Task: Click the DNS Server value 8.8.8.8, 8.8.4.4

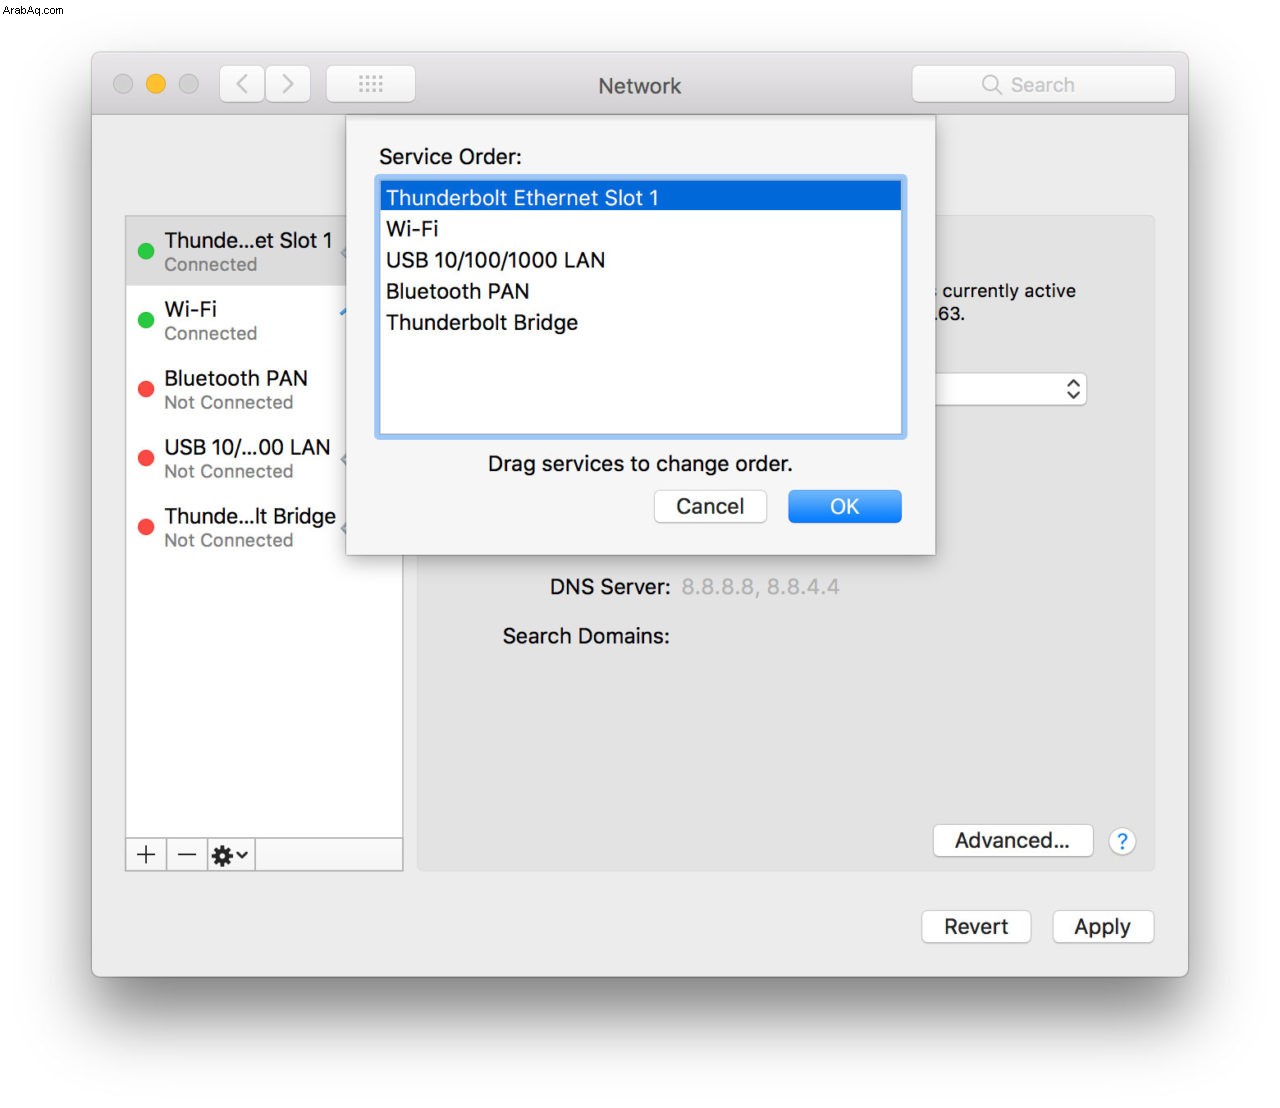Action: tap(760, 587)
